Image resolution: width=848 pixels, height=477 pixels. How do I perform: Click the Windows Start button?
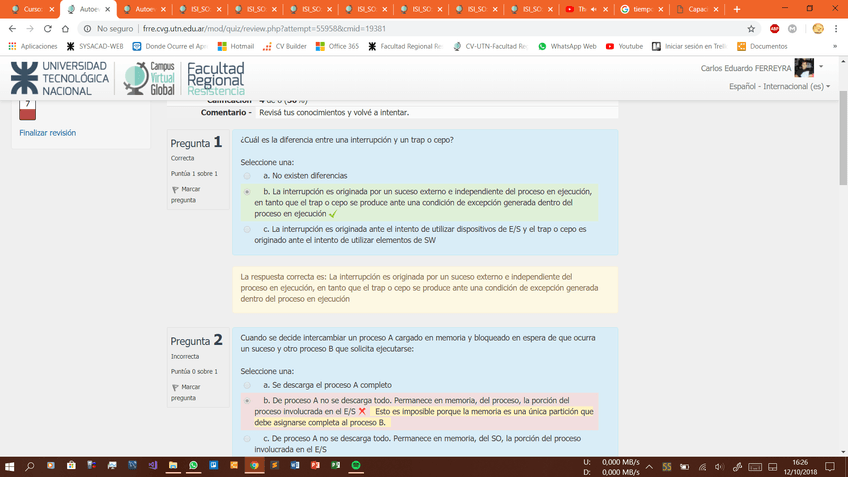click(10, 466)
